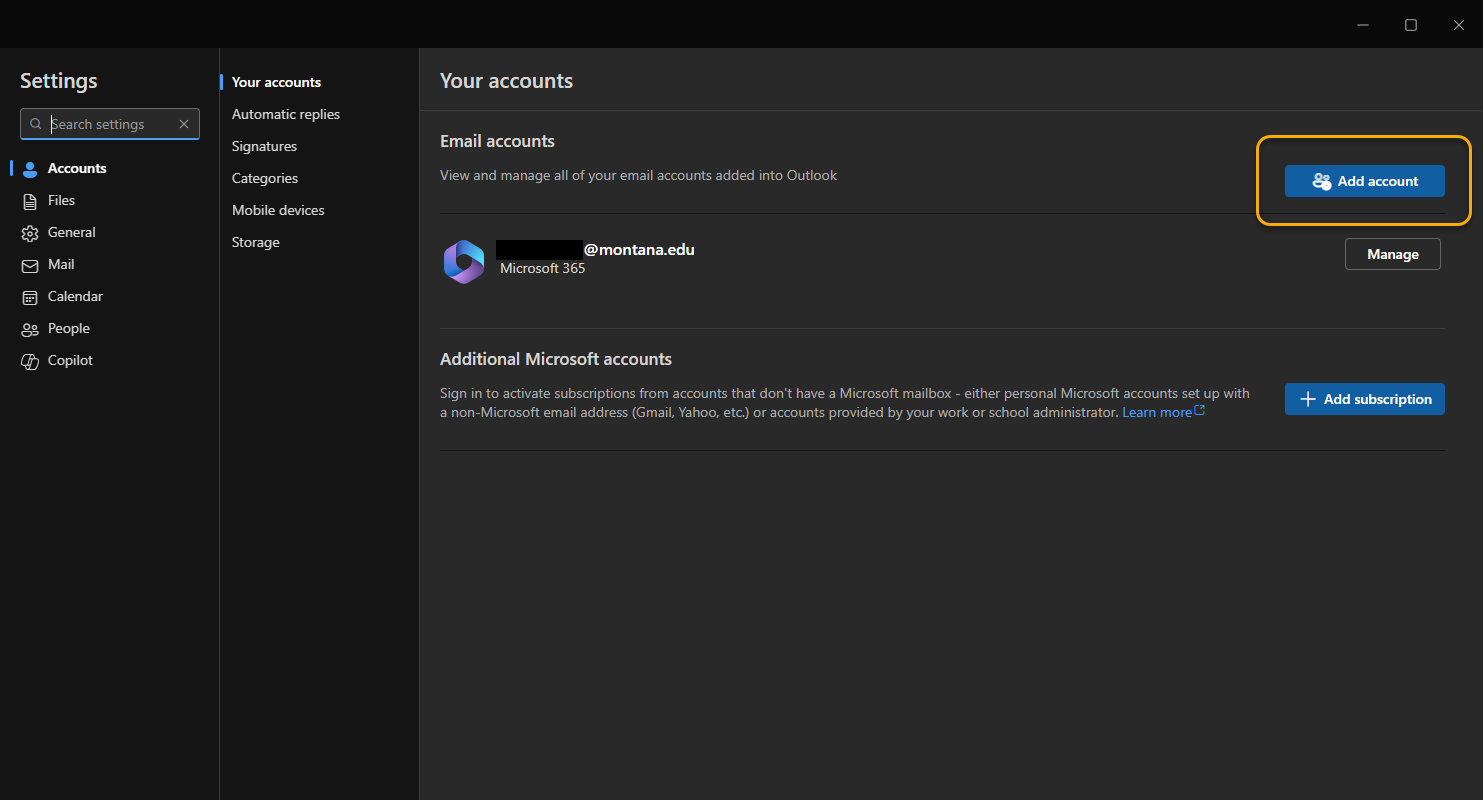The width and height of the screenshot is (1483, 800).
Task: Open the Copilot settings icon
Action: click(x=30, y=360)
